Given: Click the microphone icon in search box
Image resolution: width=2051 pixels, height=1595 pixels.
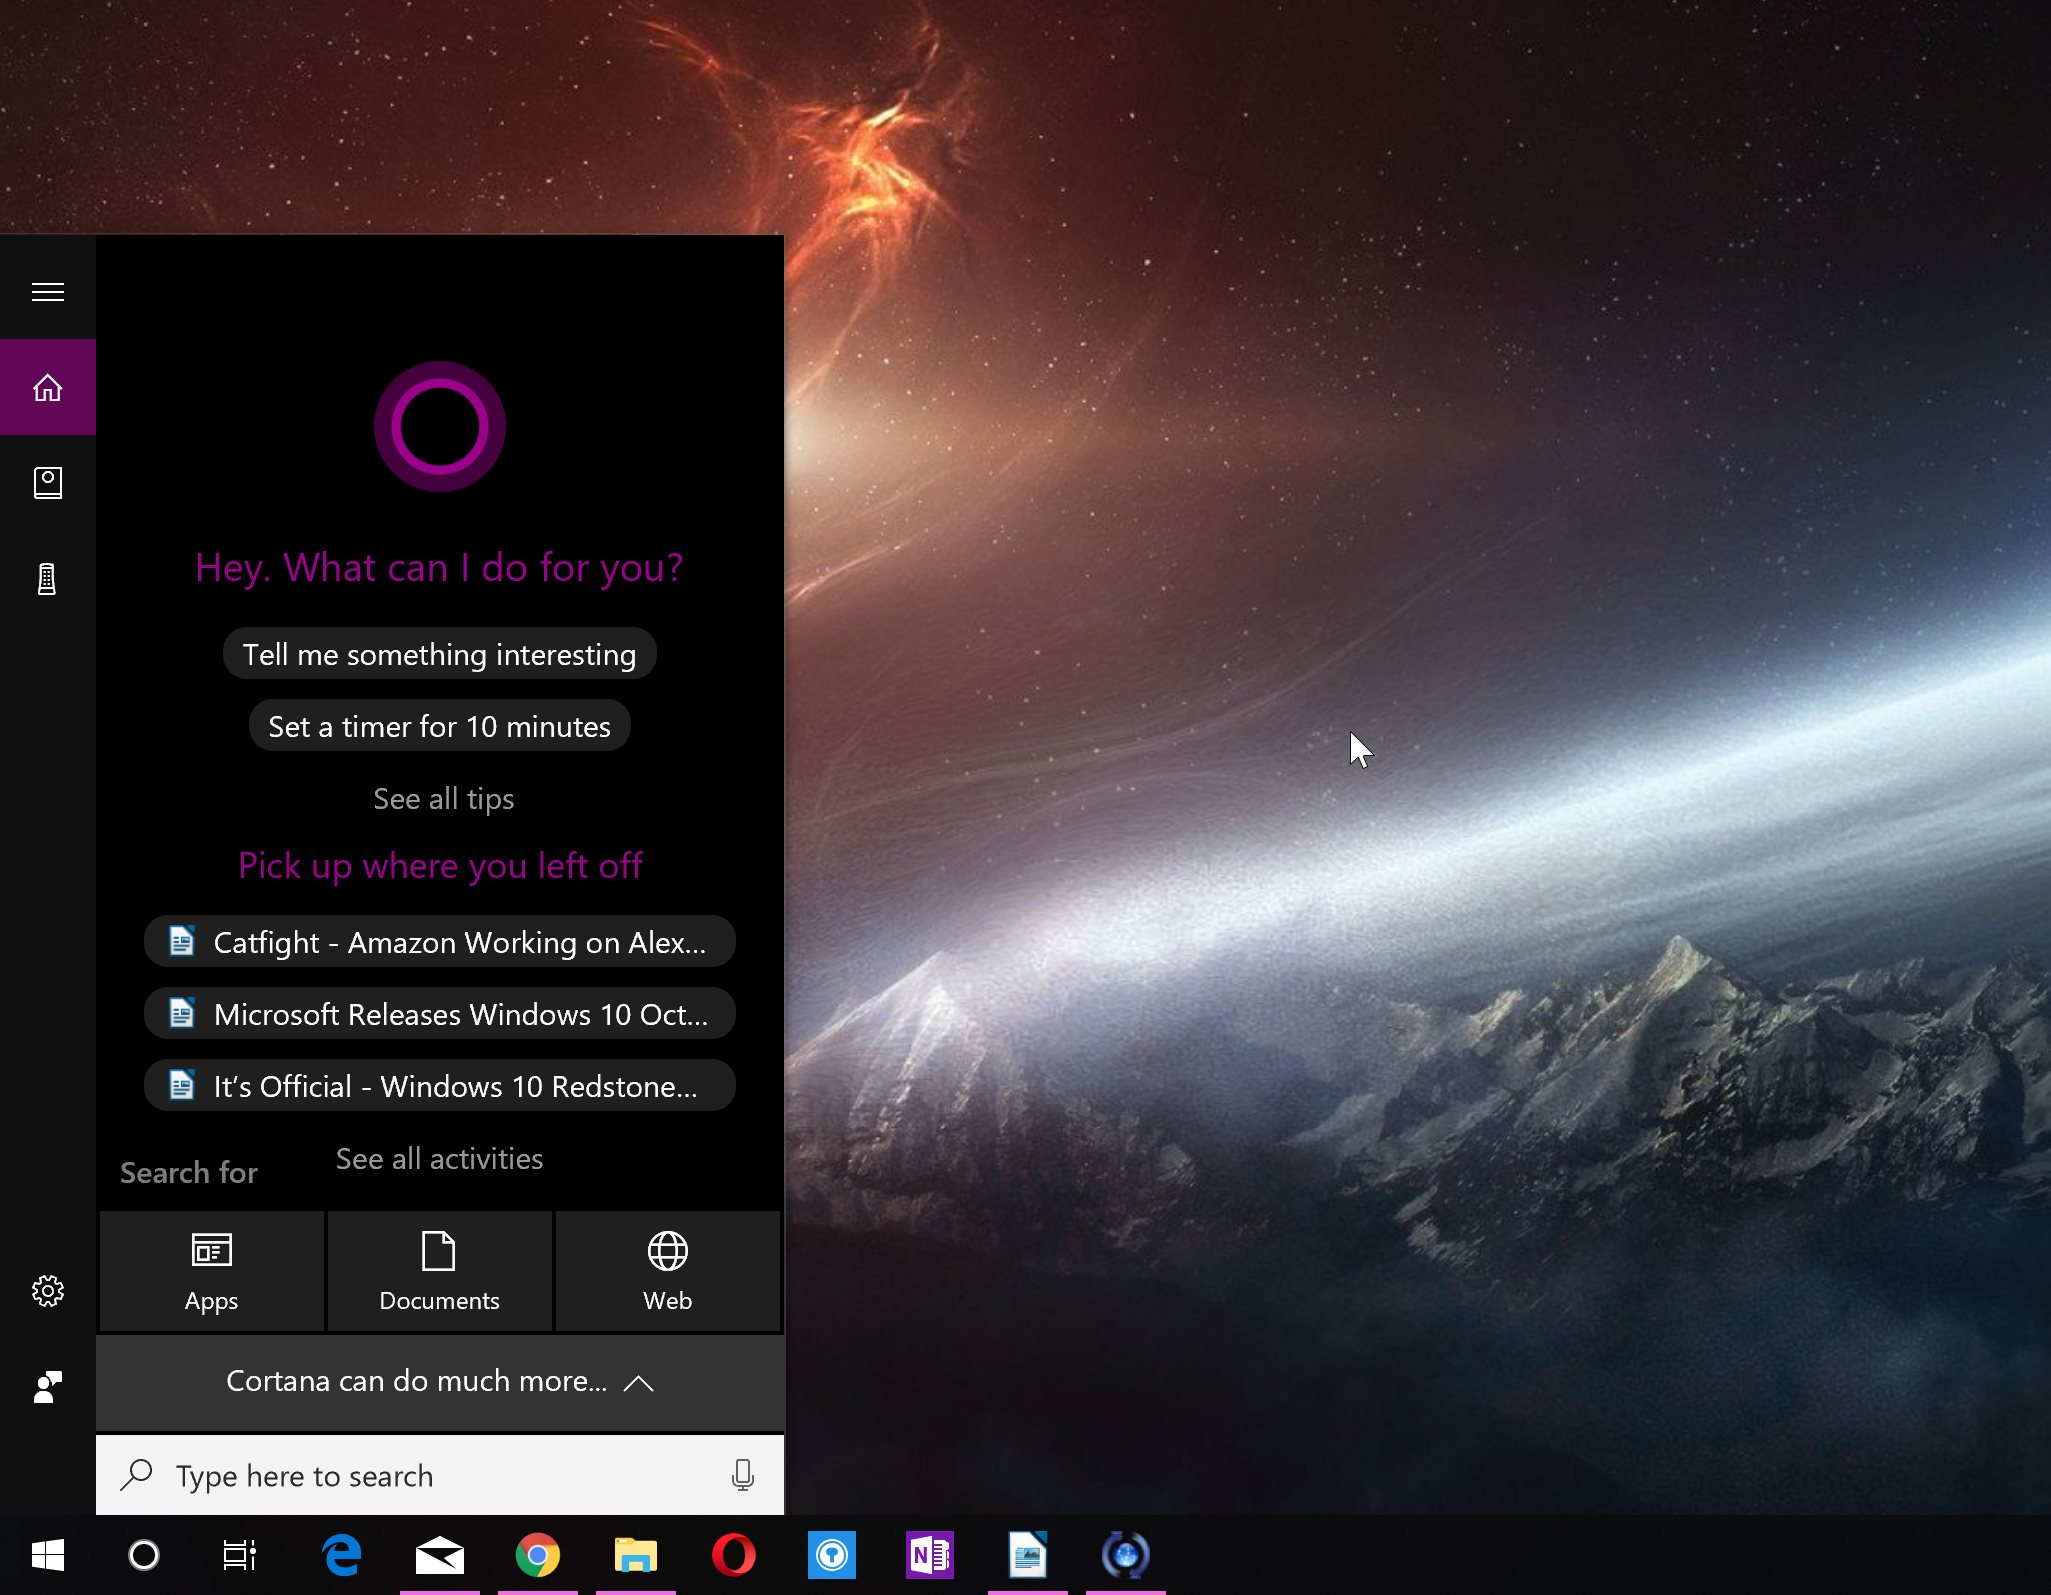Looking at the screenshot, I should 742,1475.
